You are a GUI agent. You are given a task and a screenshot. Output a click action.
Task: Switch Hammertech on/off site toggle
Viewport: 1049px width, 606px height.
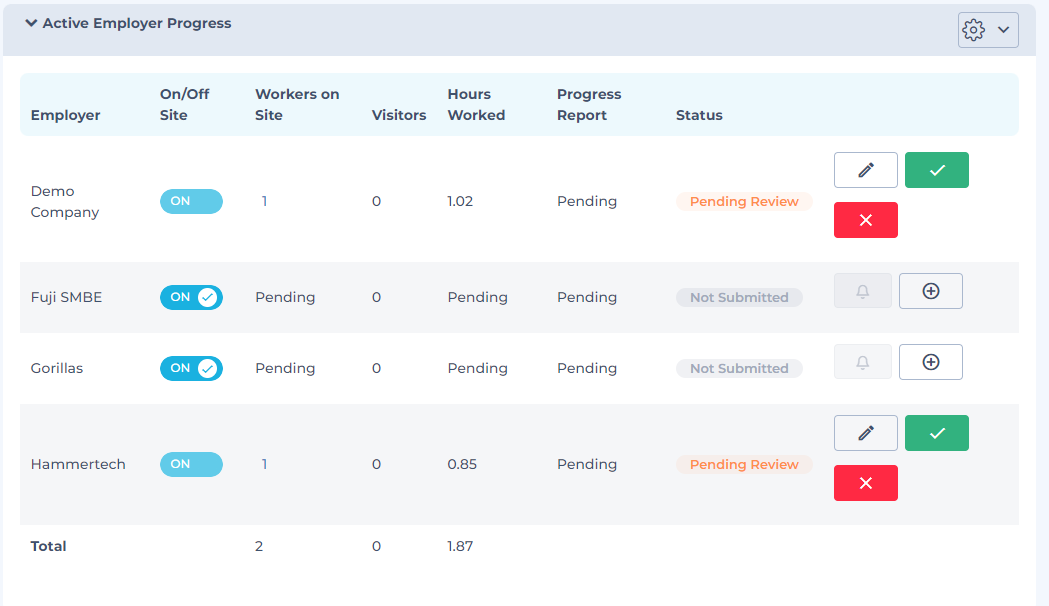(x=191, y=464)
